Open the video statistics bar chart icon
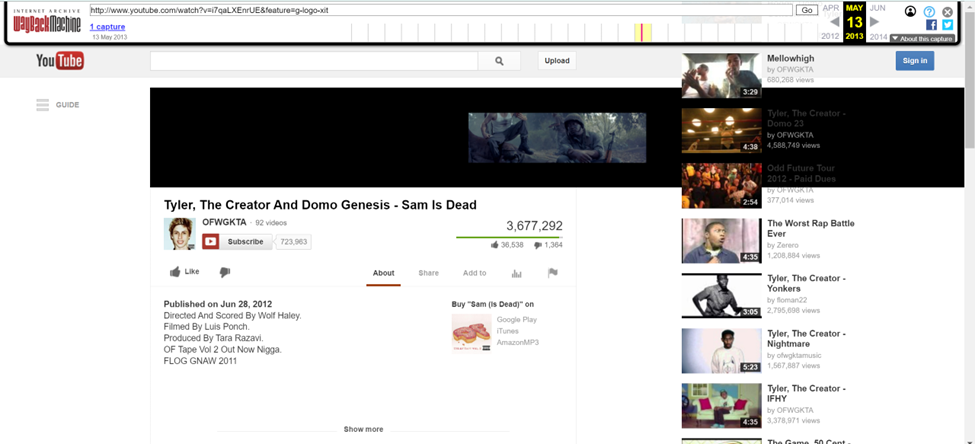The image size is (975, 444). 516,273
